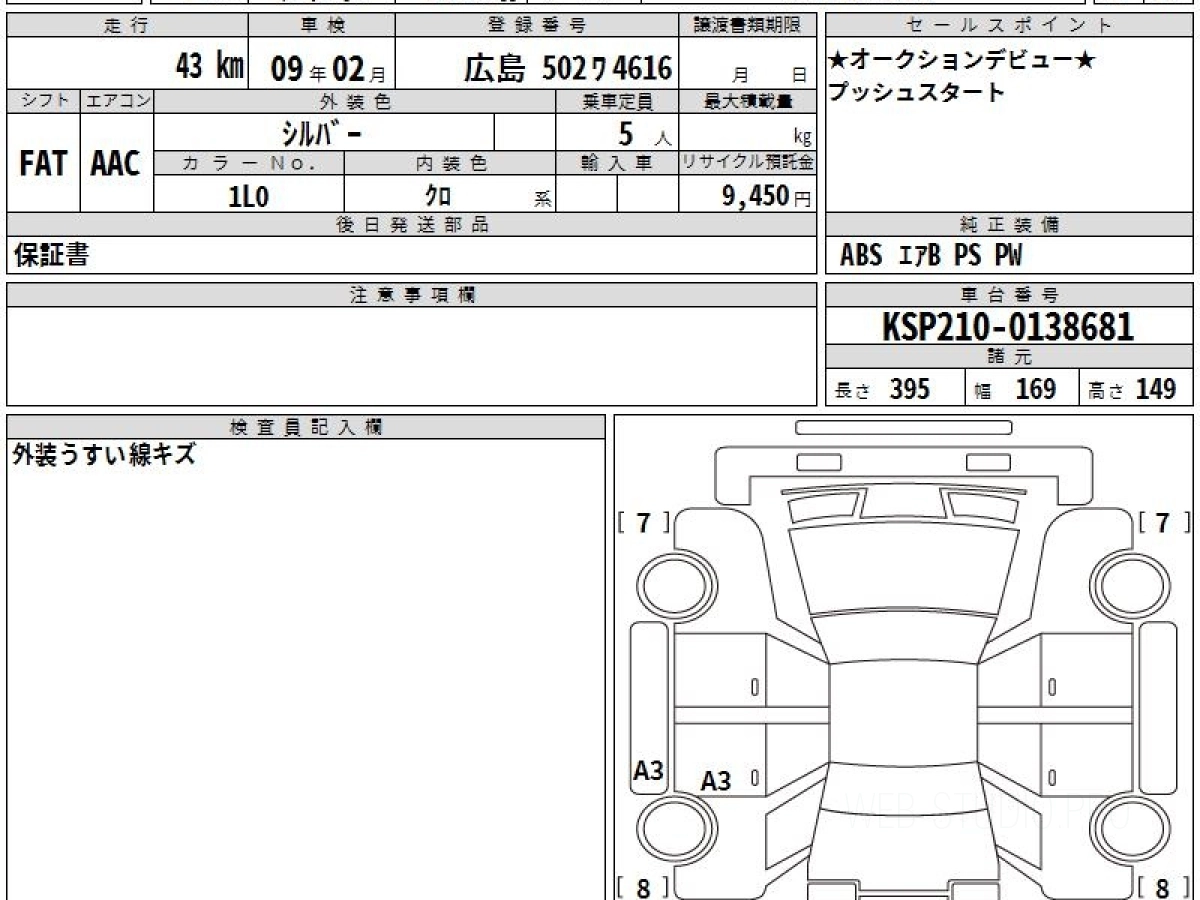Select recycle deposit 9,450円

coord(766,196)
